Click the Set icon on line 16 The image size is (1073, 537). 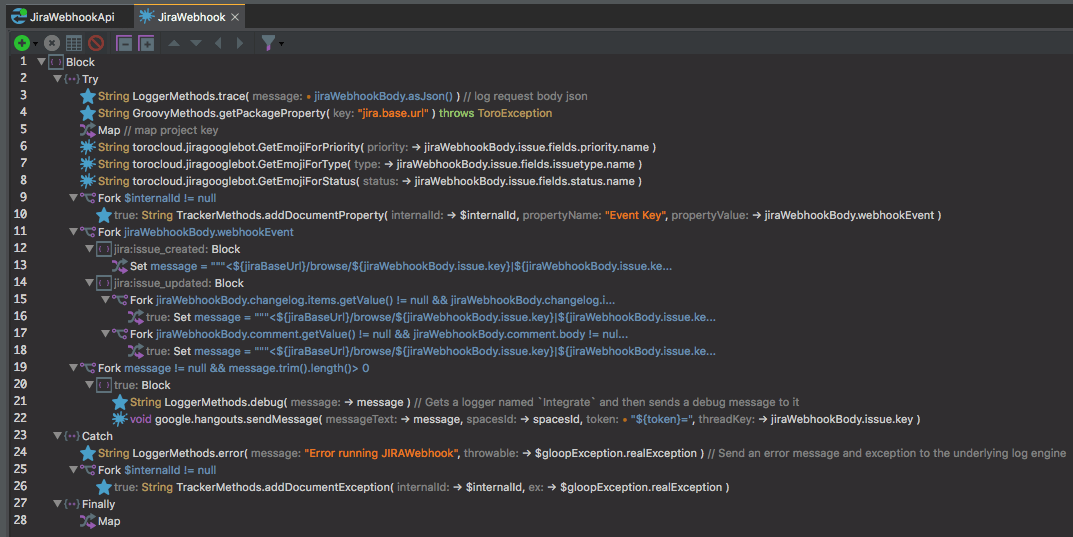coord(135,317)
